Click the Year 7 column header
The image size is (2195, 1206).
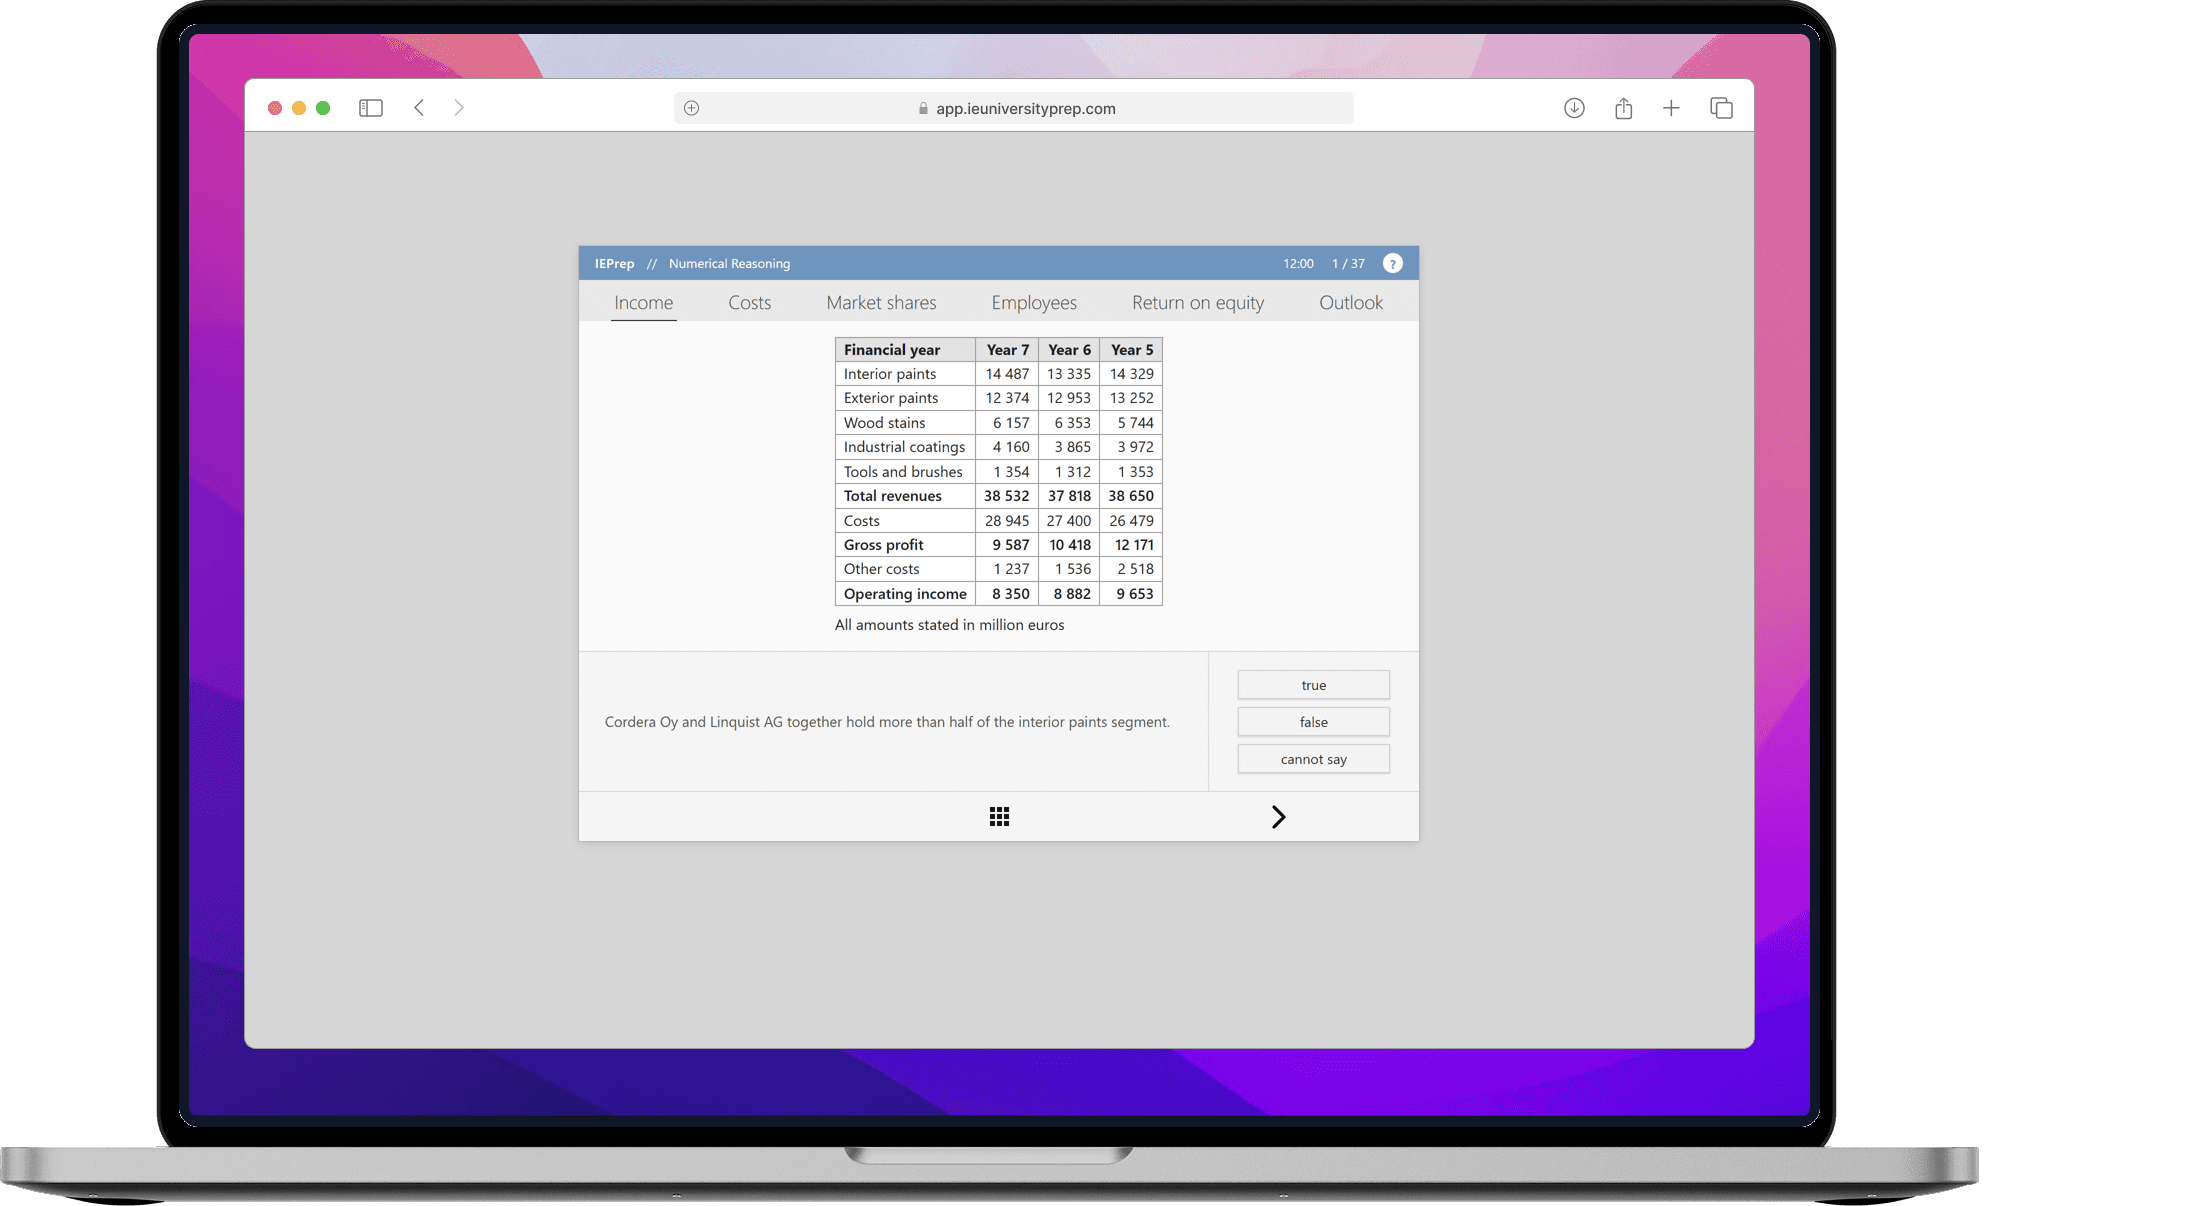coord(1007,350)
